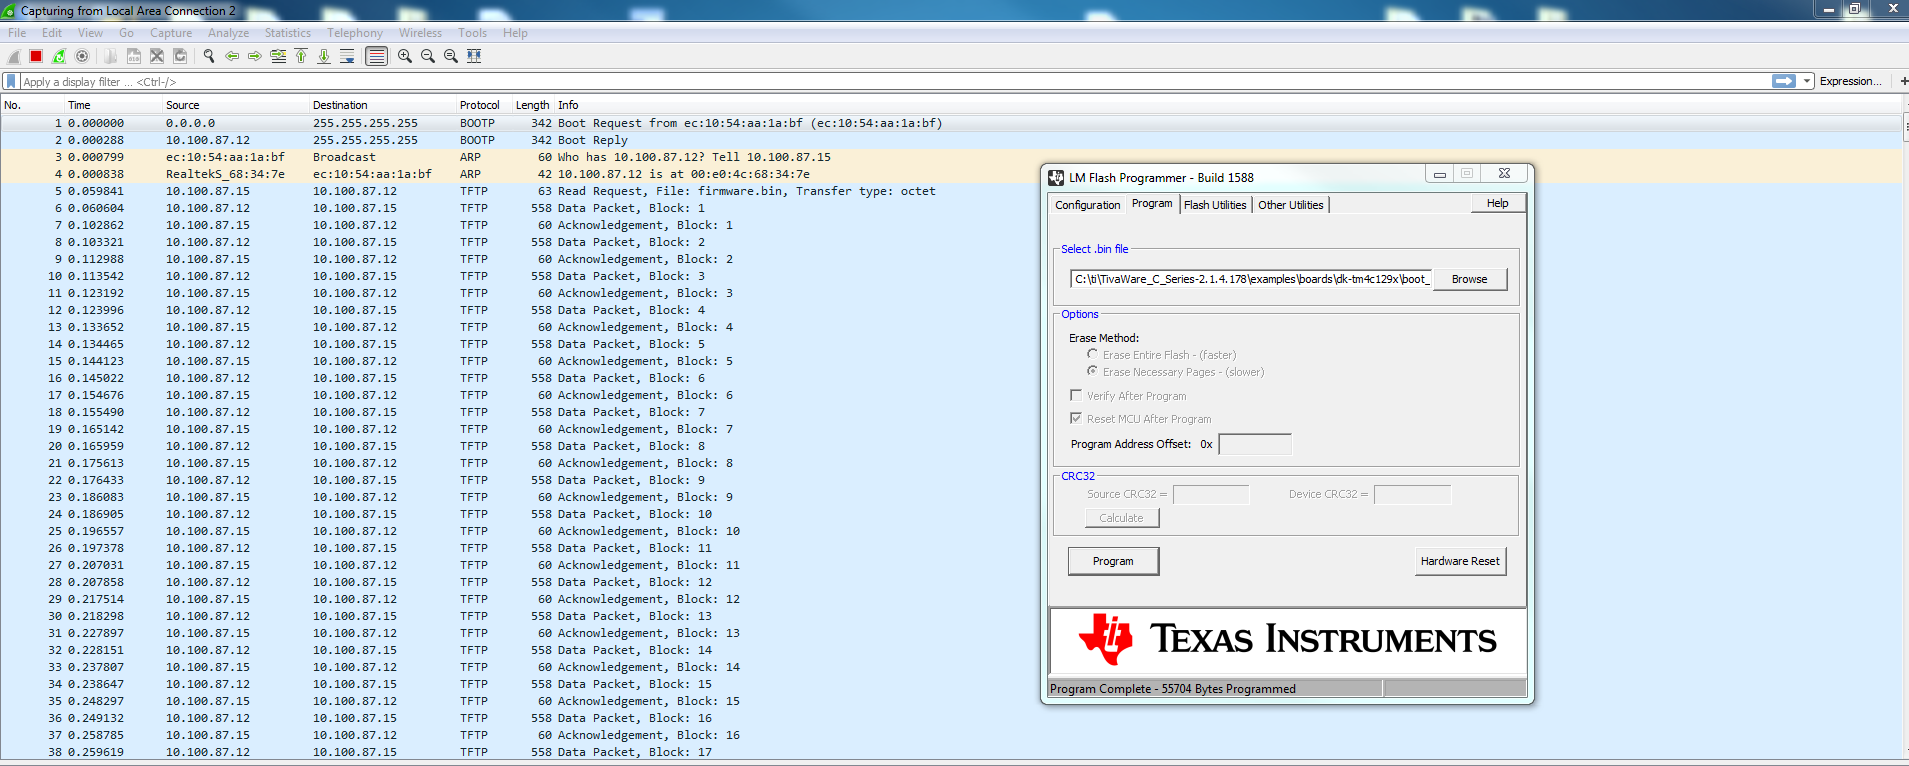Open Help in LM Flash Programmer
This screenshot has height=766, width=1909.
coord(1498,203)
